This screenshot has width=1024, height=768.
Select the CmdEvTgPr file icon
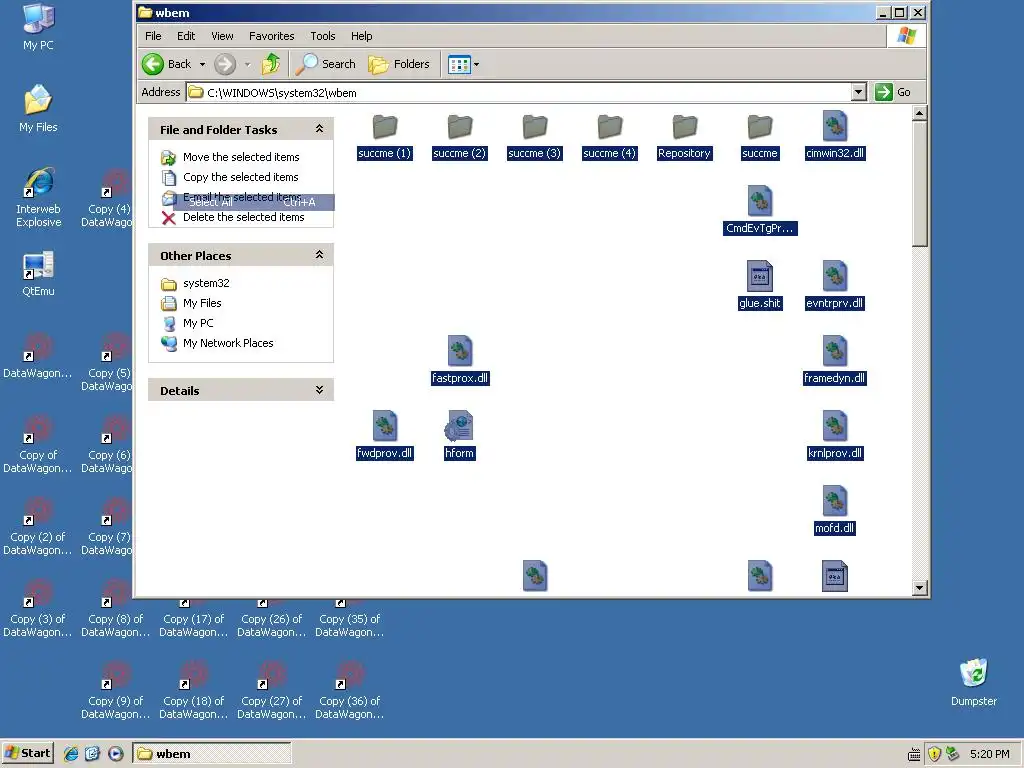[x=760, y=201]
